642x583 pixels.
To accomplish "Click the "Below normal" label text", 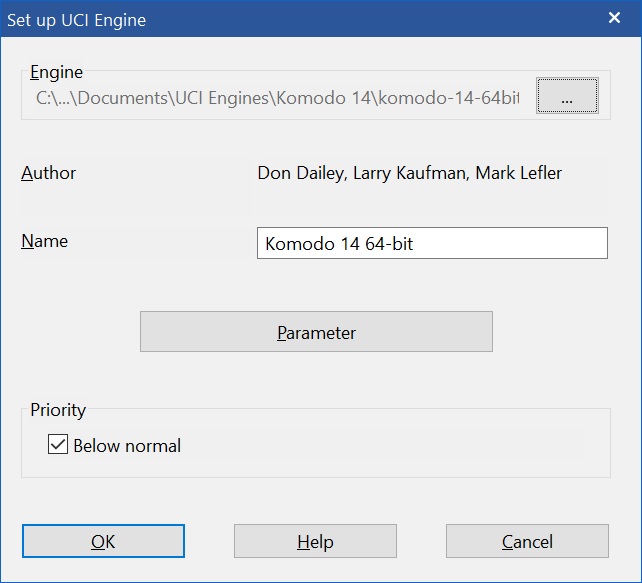I will (x=127, y=446).
